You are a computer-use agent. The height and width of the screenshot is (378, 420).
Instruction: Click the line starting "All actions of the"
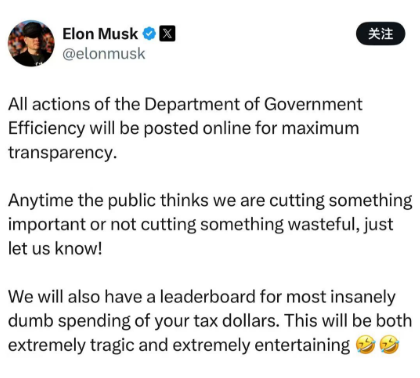(x=185, y=104)
